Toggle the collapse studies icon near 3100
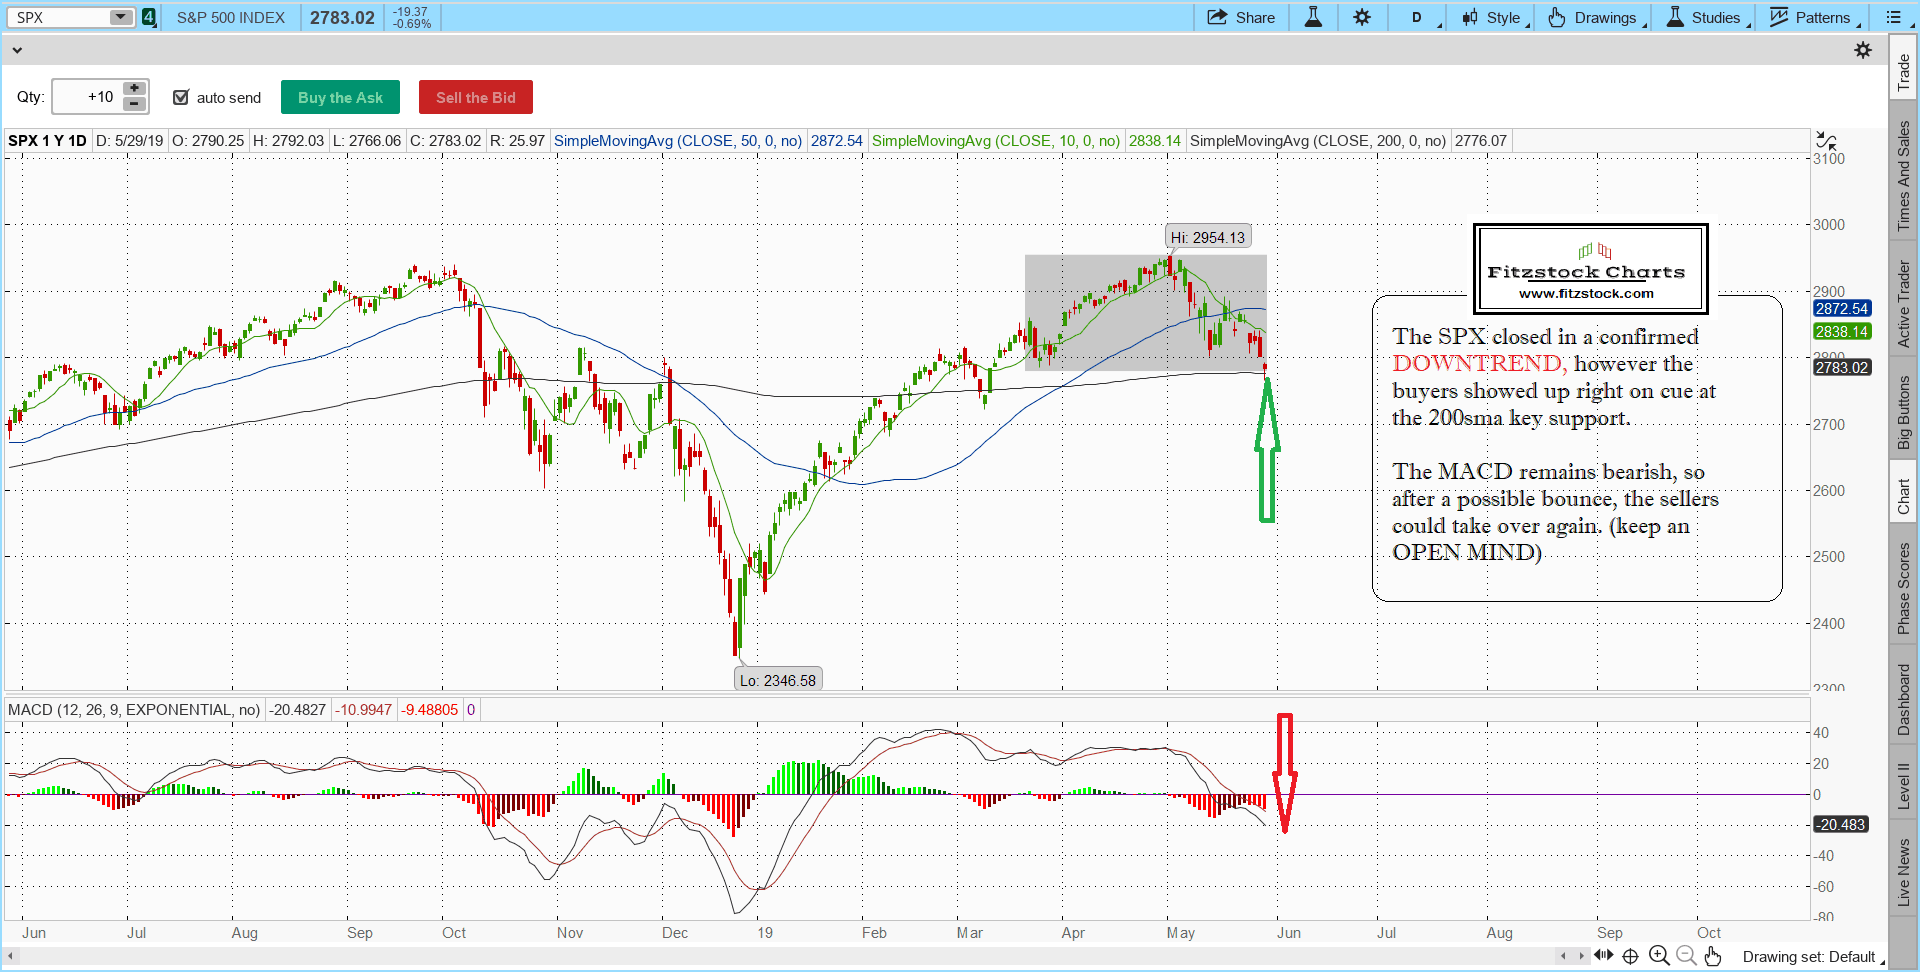 click(x=1826, y=141)
